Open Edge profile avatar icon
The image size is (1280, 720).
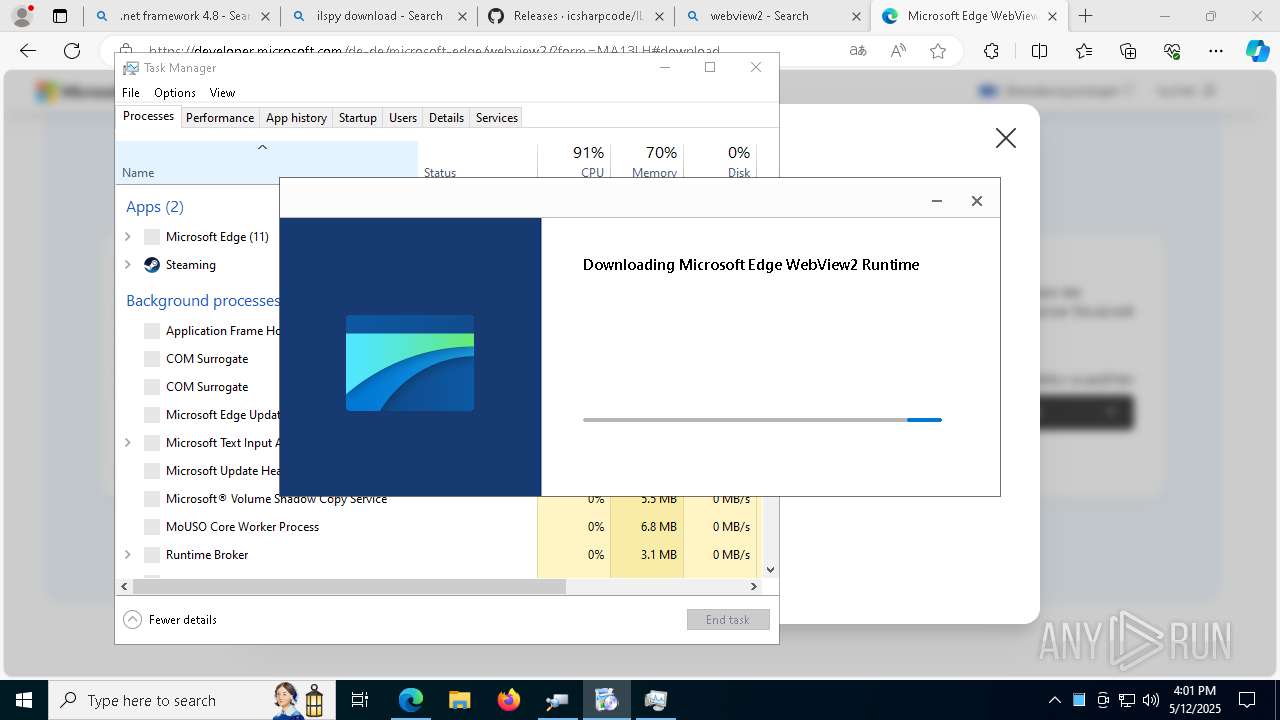[22, 16]
